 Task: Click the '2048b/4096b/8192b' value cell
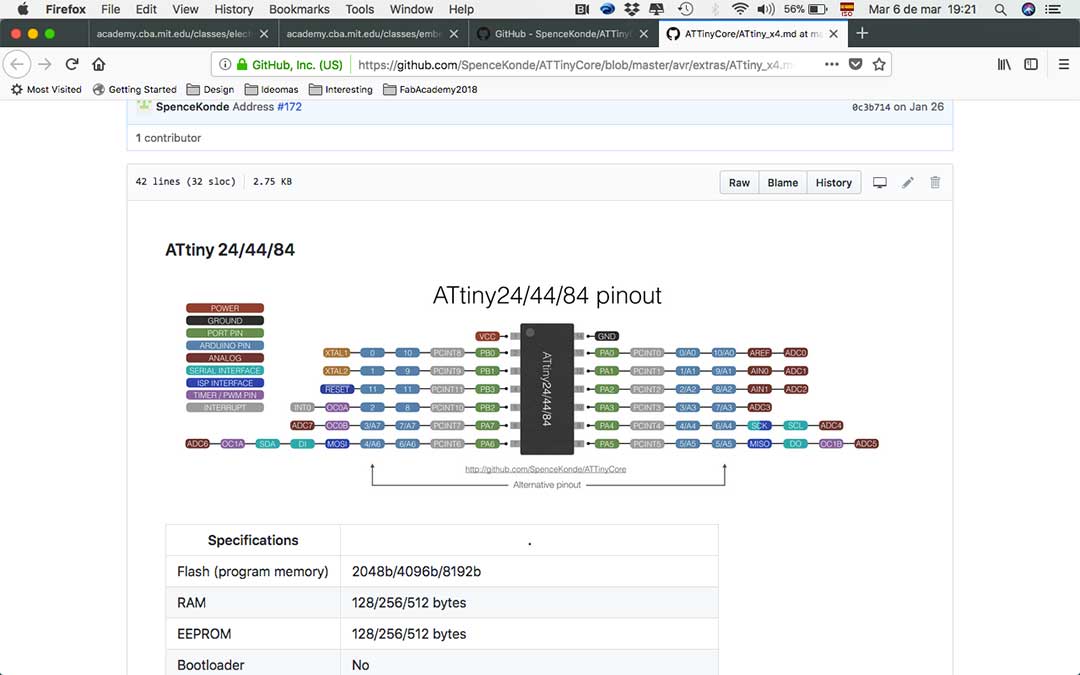click(x=529, y=572)
